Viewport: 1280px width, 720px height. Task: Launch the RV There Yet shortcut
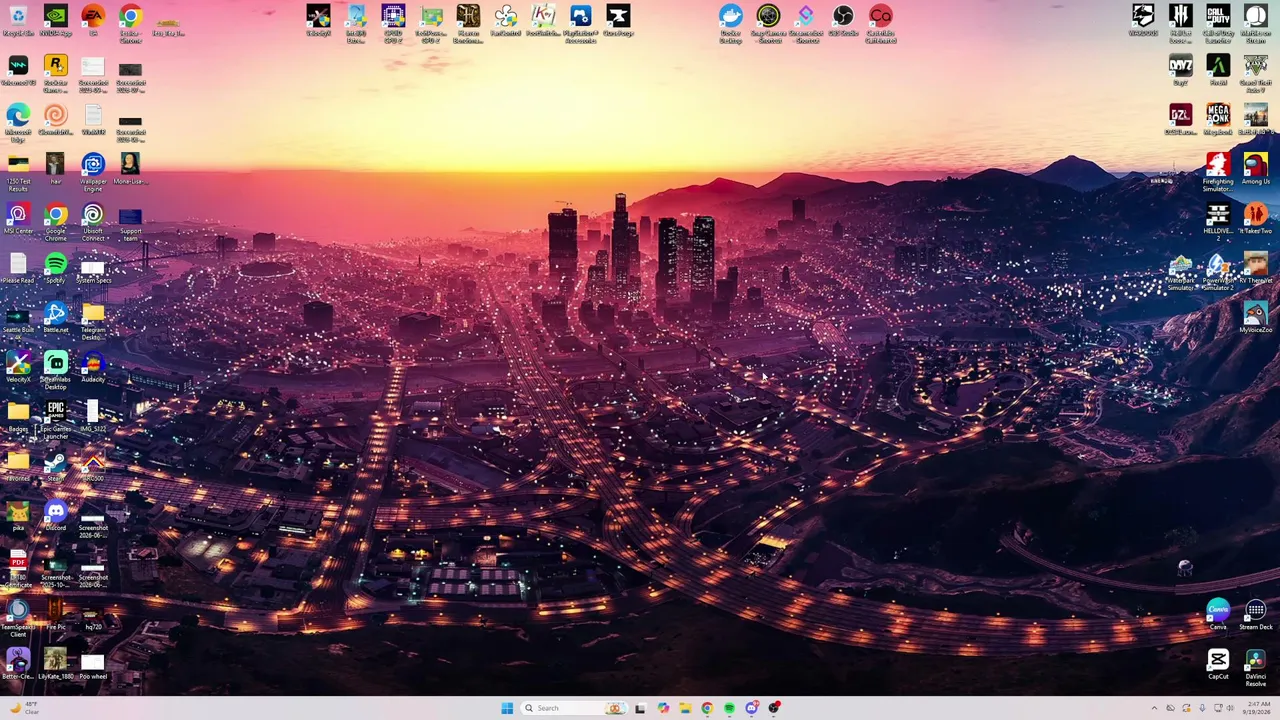pyautogui.click(x=1255, y=268)
